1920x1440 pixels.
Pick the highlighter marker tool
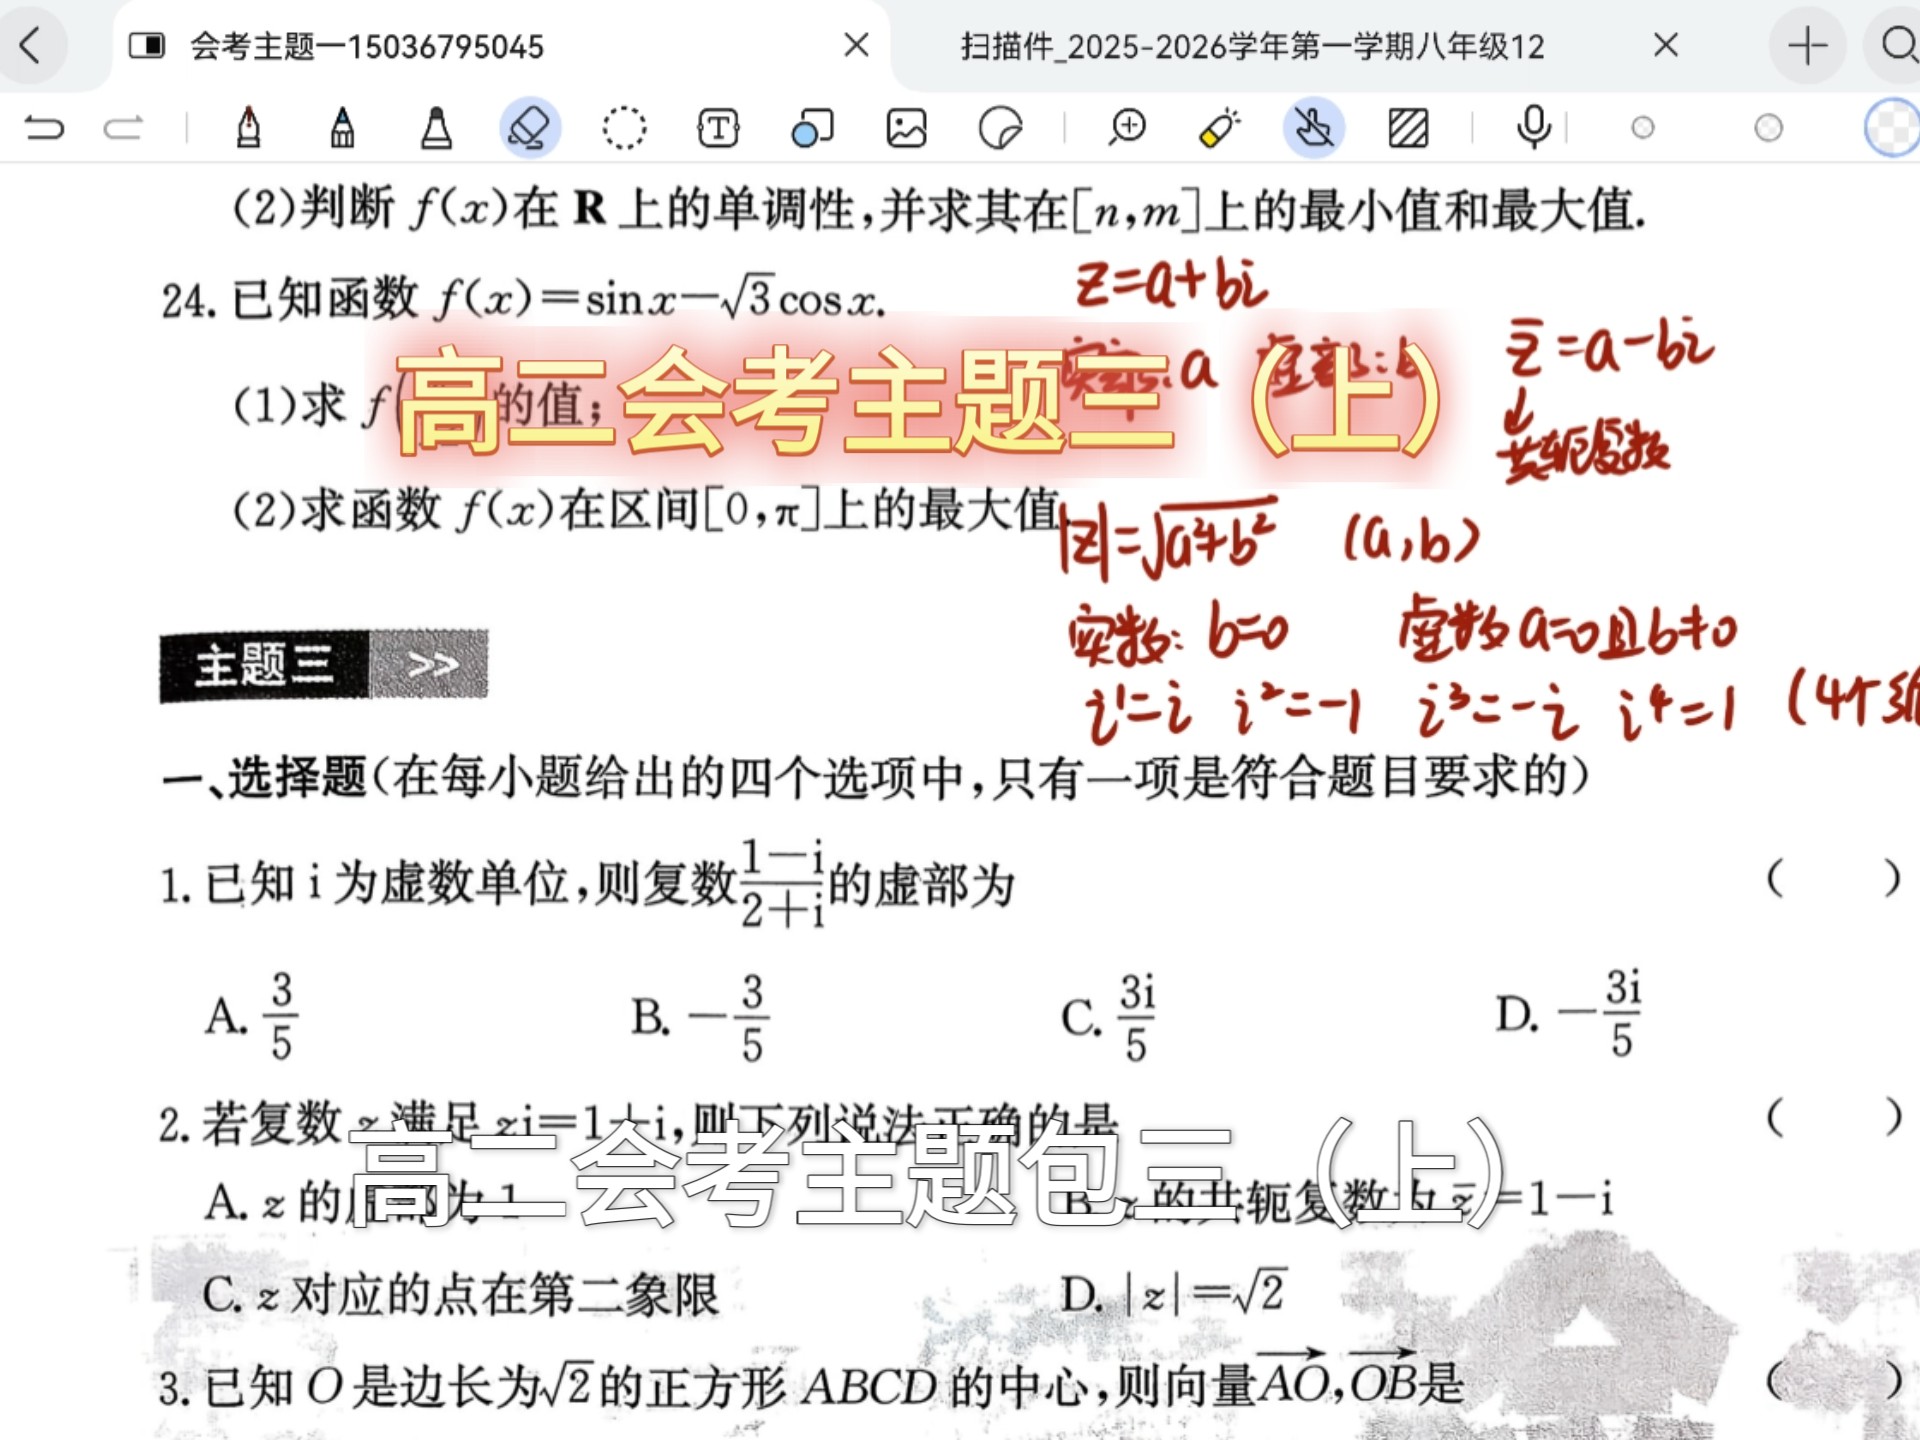pyautogui.click(x=436, y=128)
